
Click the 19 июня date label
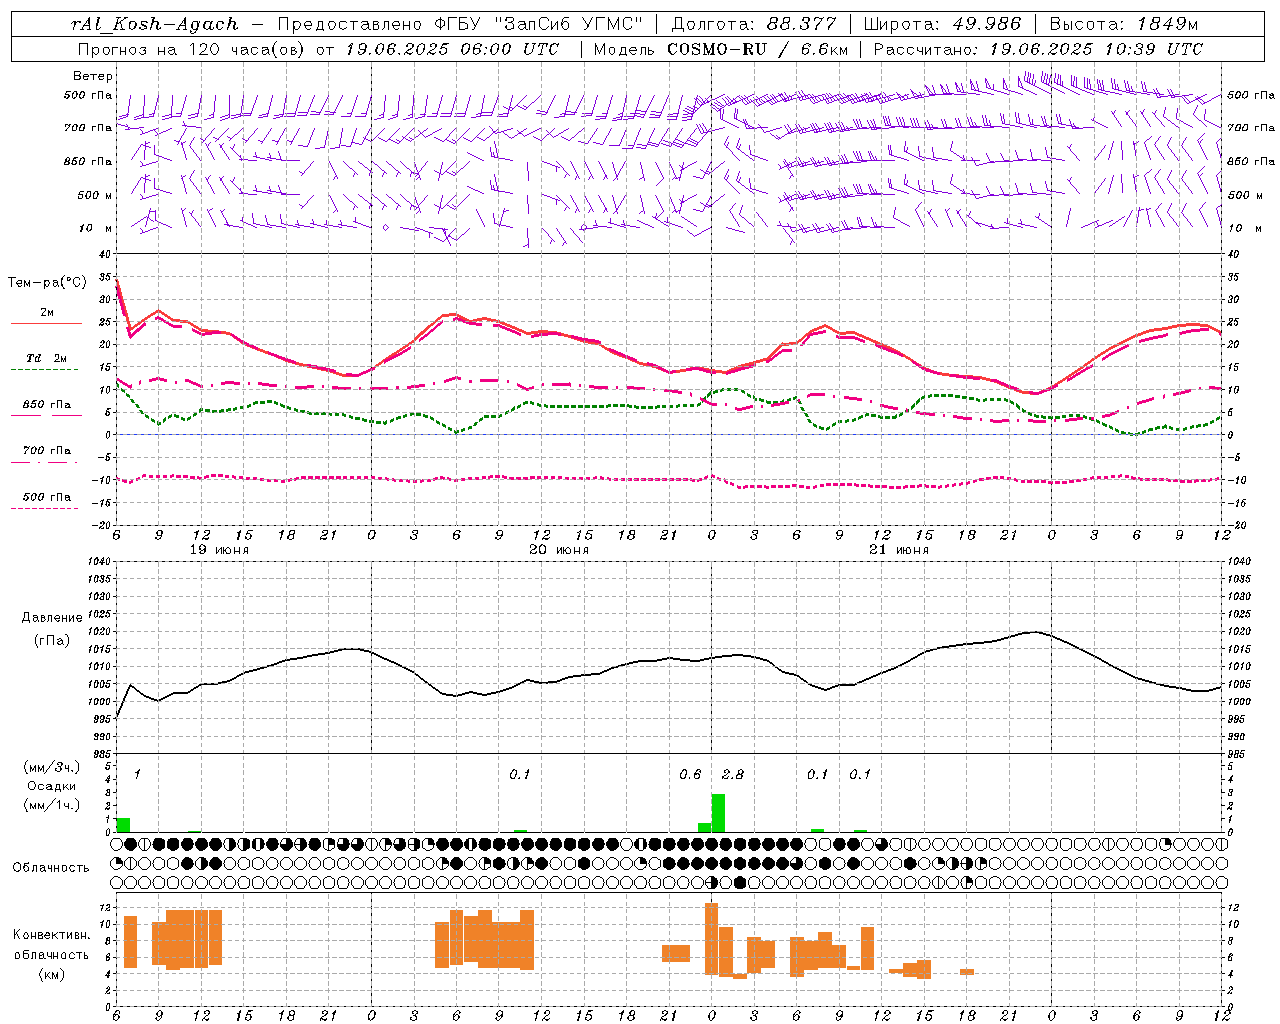(x=219, y=550)
